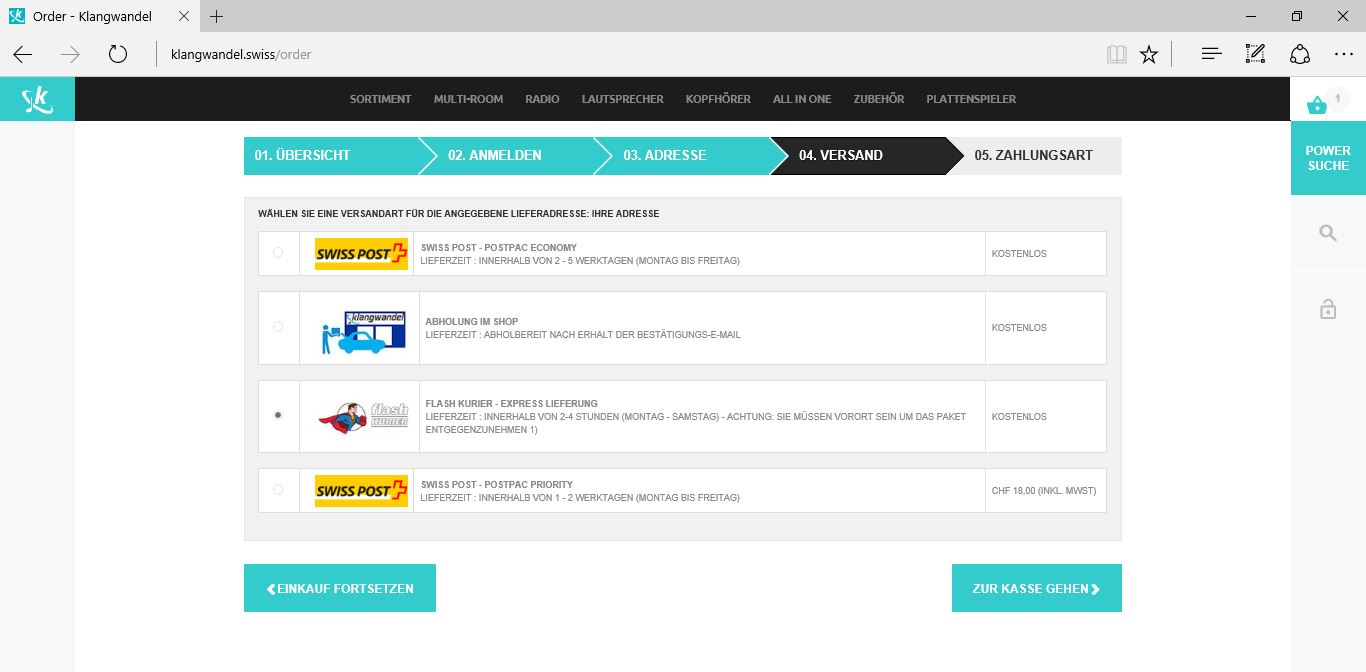Screen dimensions: 1366x672
Task: Select Swiss Post PostPac Economy radio button
Action: [278, 253]
